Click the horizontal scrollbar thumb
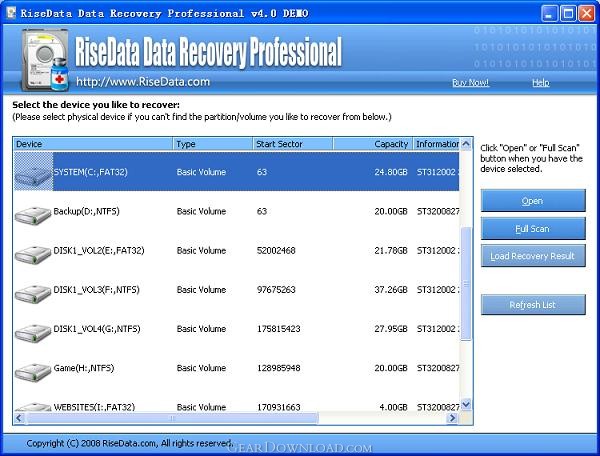This screenshot has height=456, width=600. (171, 418)
